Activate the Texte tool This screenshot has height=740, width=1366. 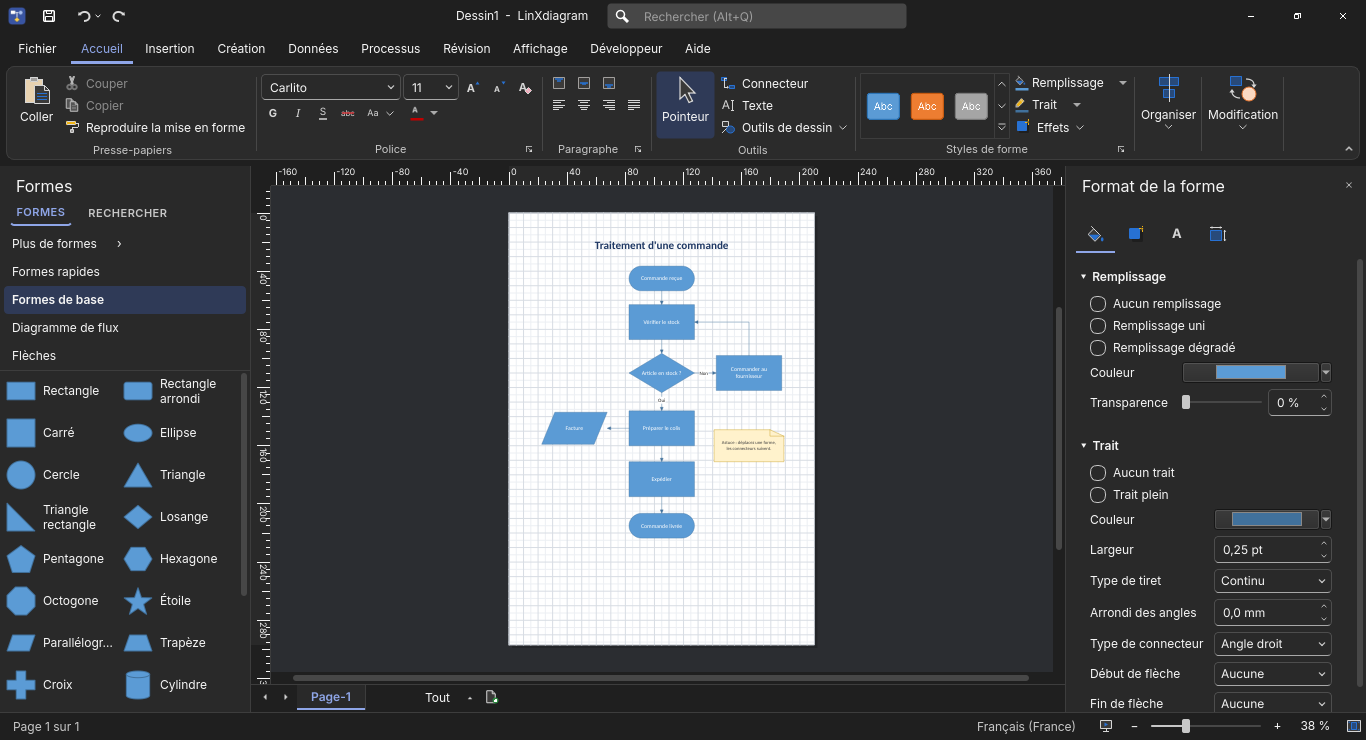pos(747,106)
